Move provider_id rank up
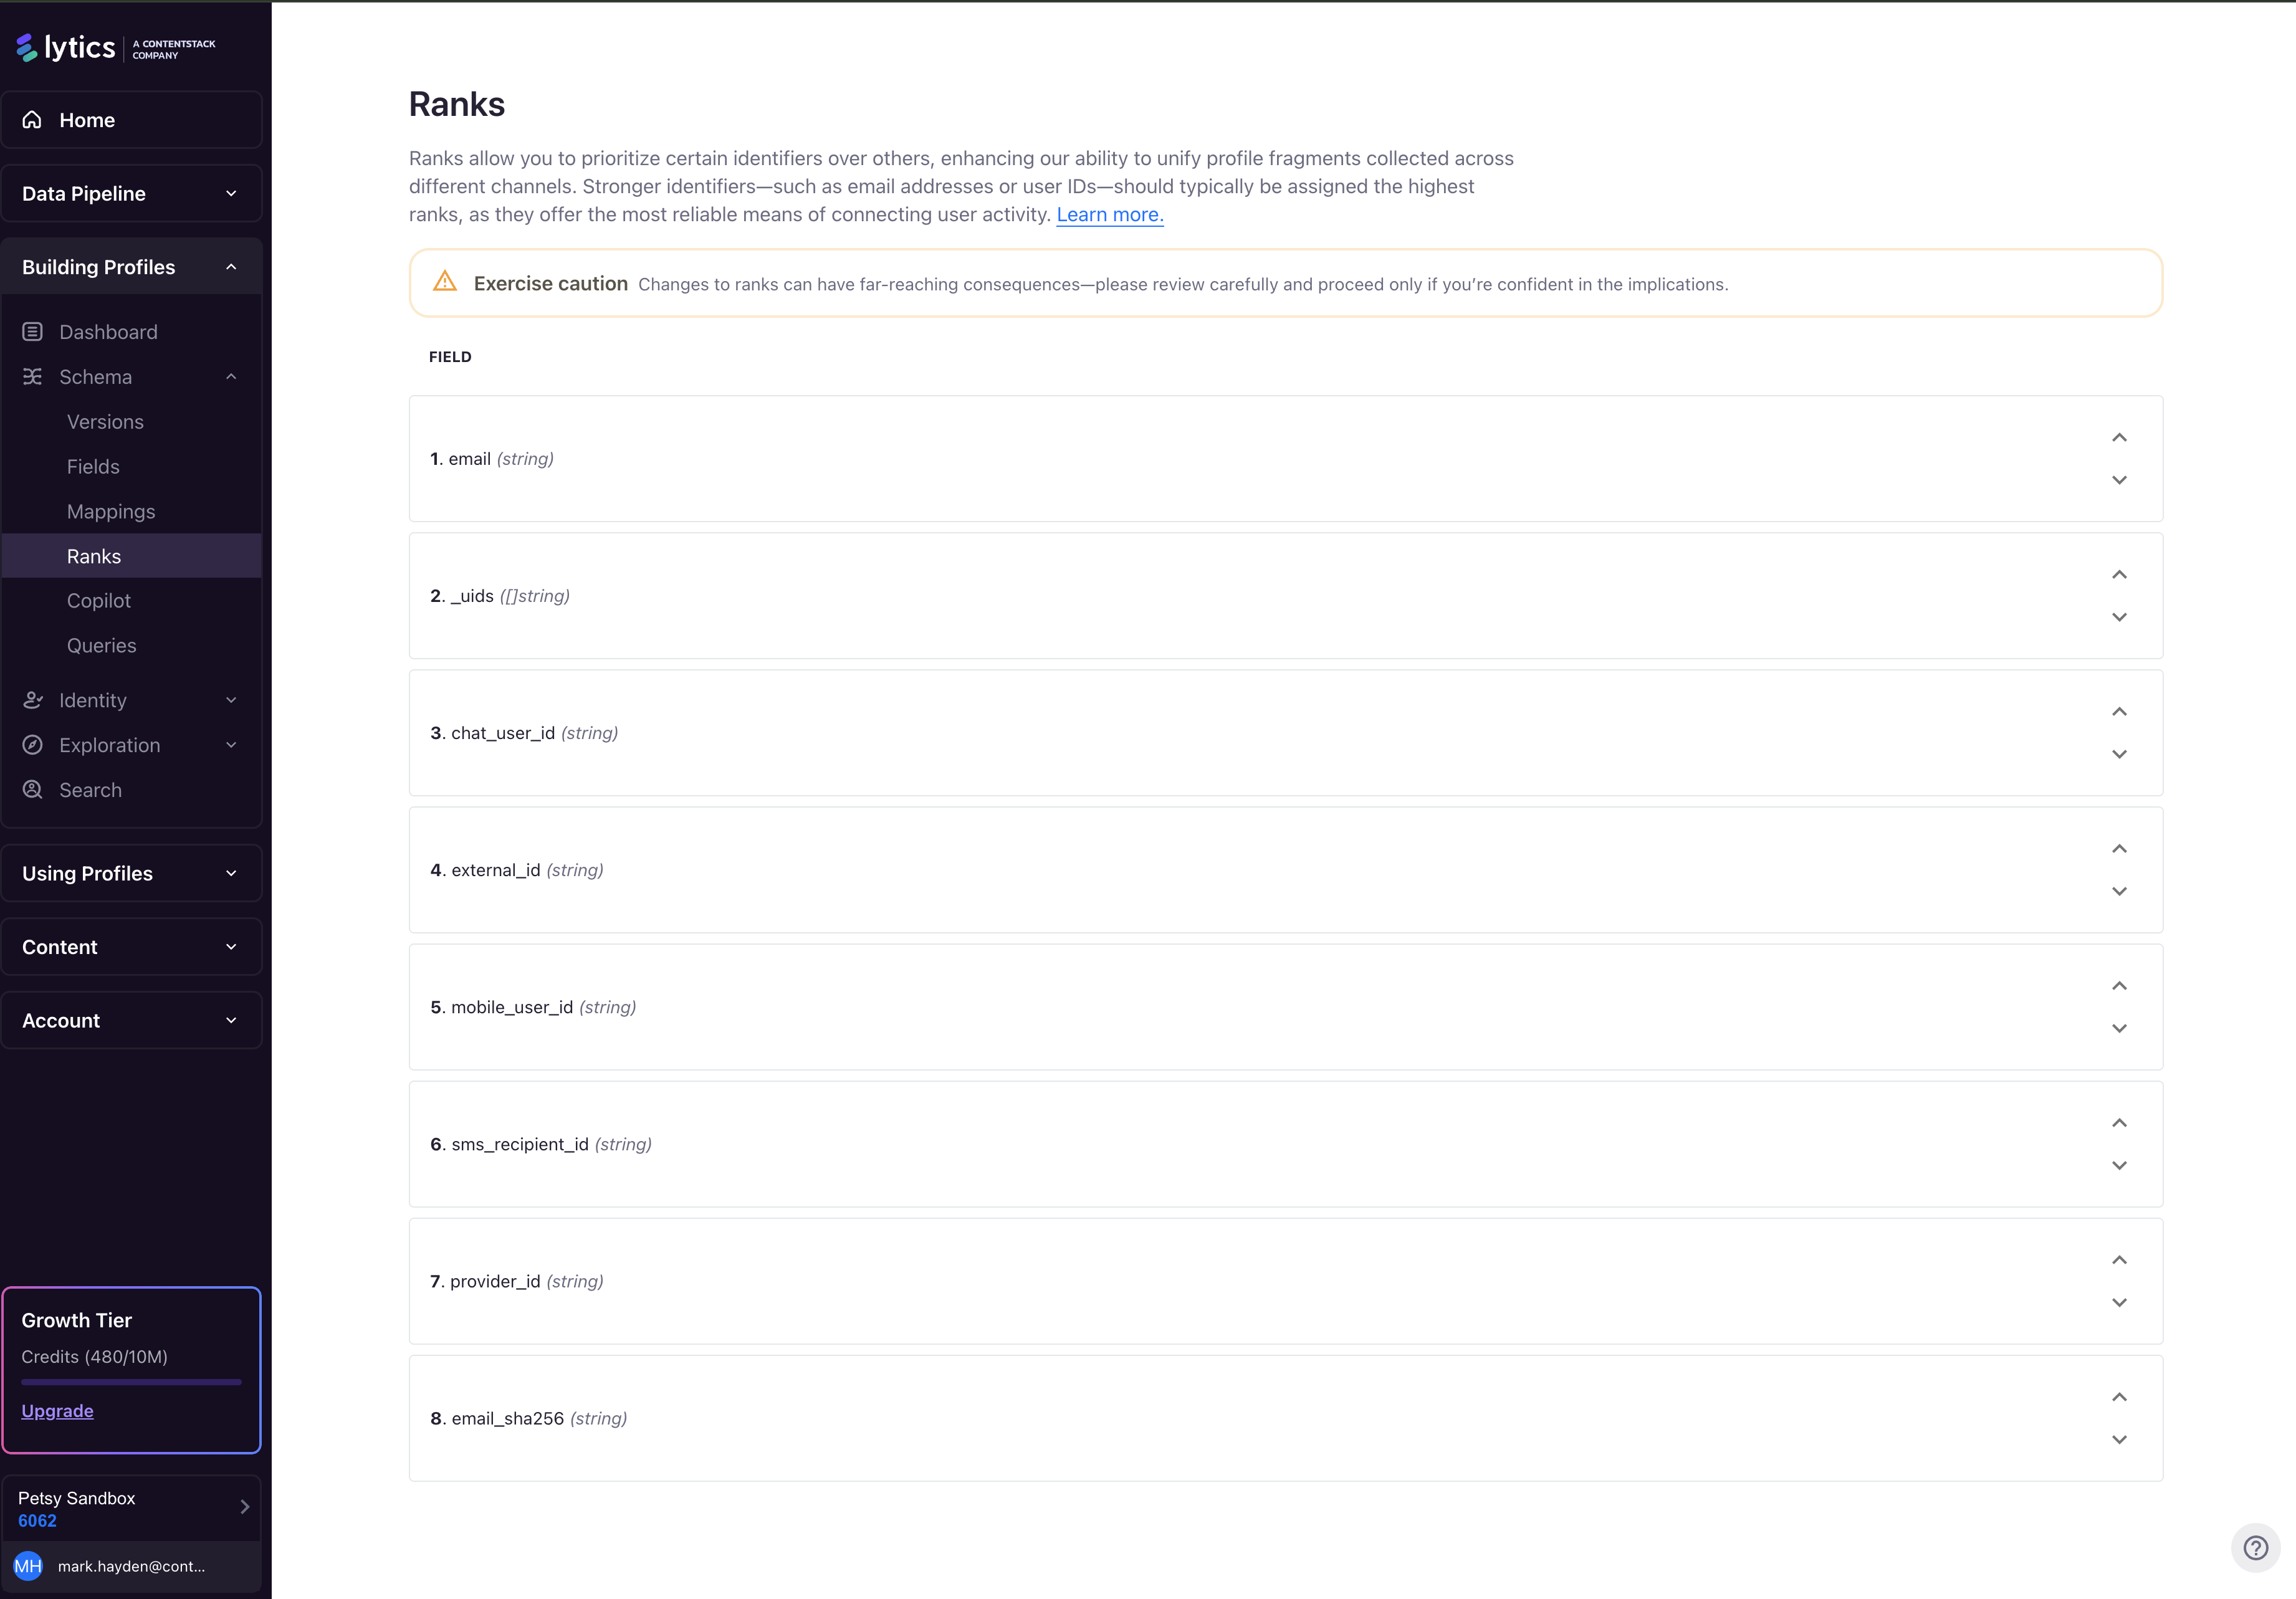 tap(2119, 1260)
